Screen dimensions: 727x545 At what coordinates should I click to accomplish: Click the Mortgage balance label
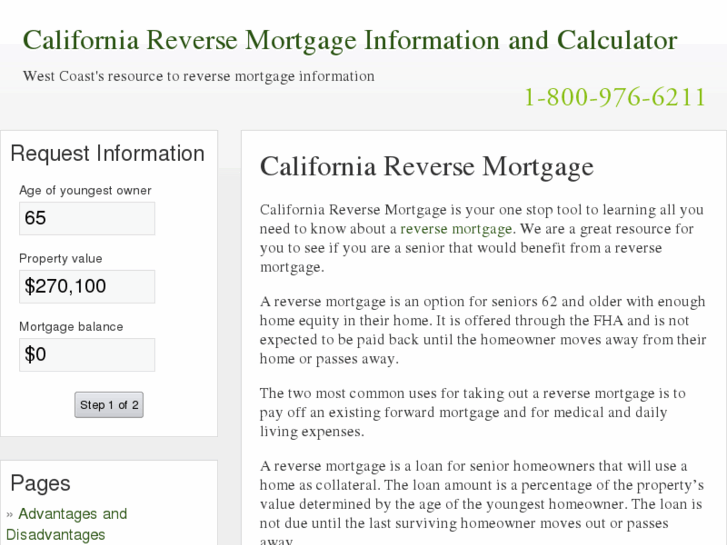point(71,326)
